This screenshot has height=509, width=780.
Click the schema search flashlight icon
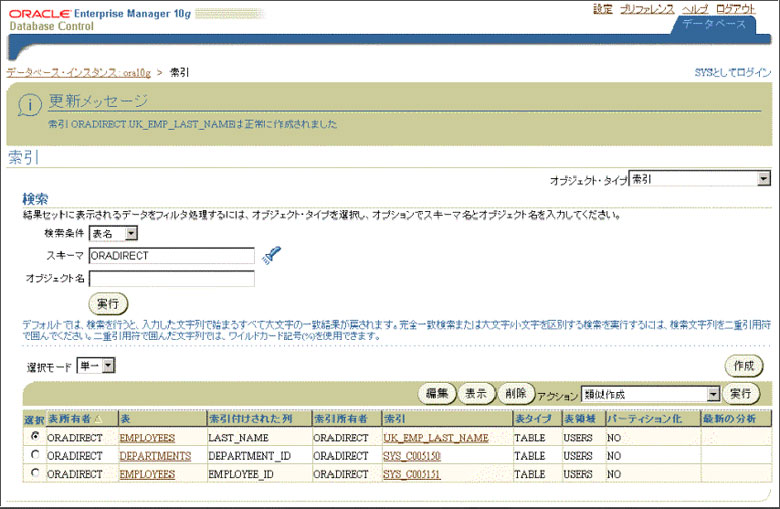point(268,256)
